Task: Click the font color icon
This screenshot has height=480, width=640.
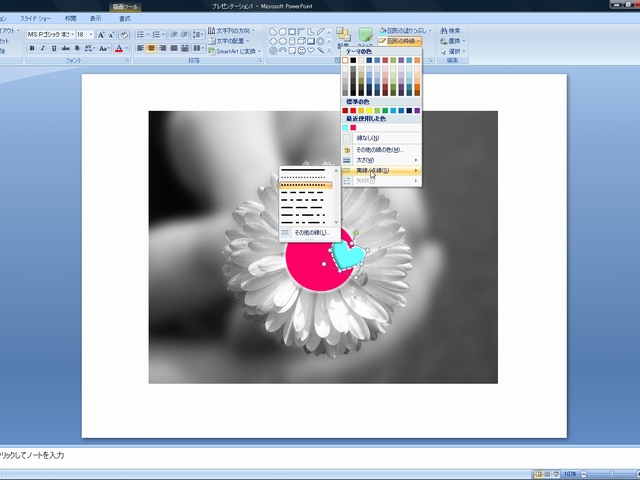Action: click(x=119, y=48)
